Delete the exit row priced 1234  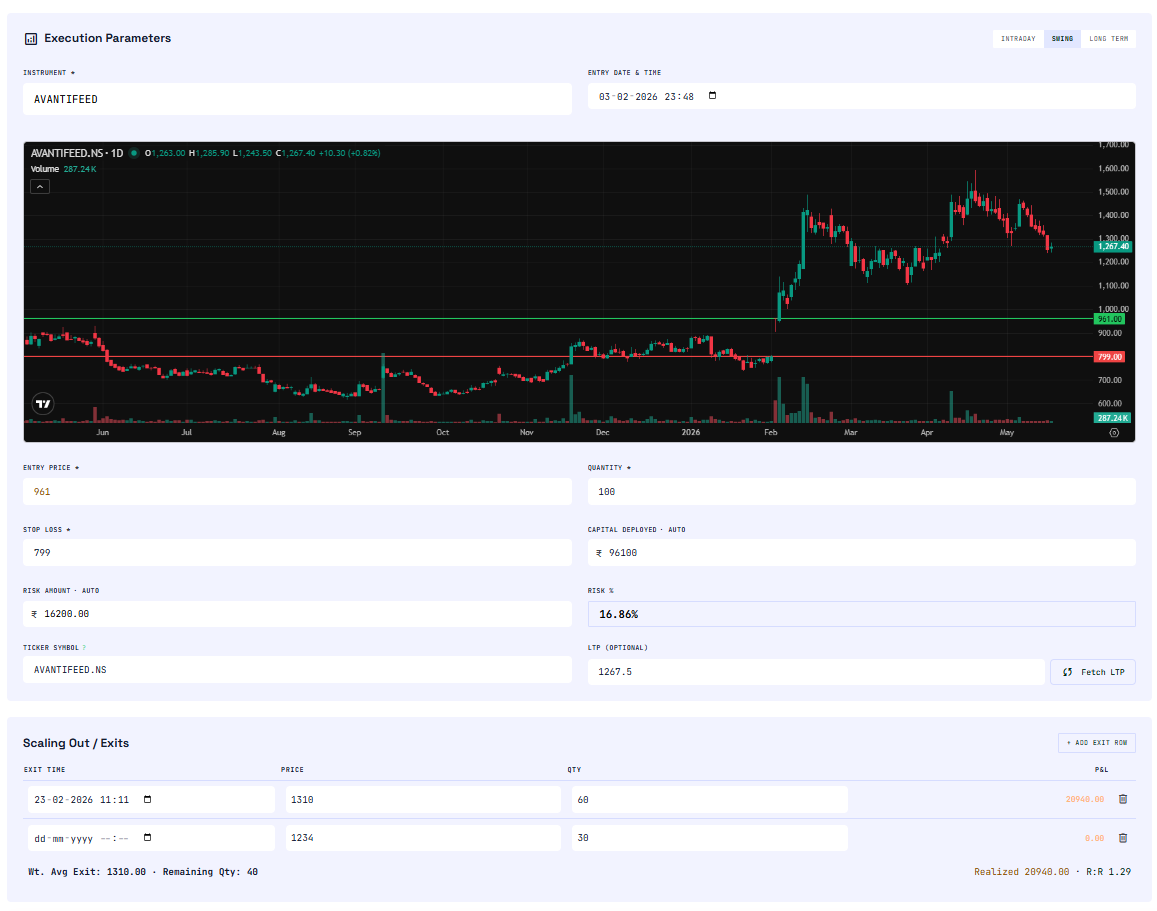(1123, 838)
